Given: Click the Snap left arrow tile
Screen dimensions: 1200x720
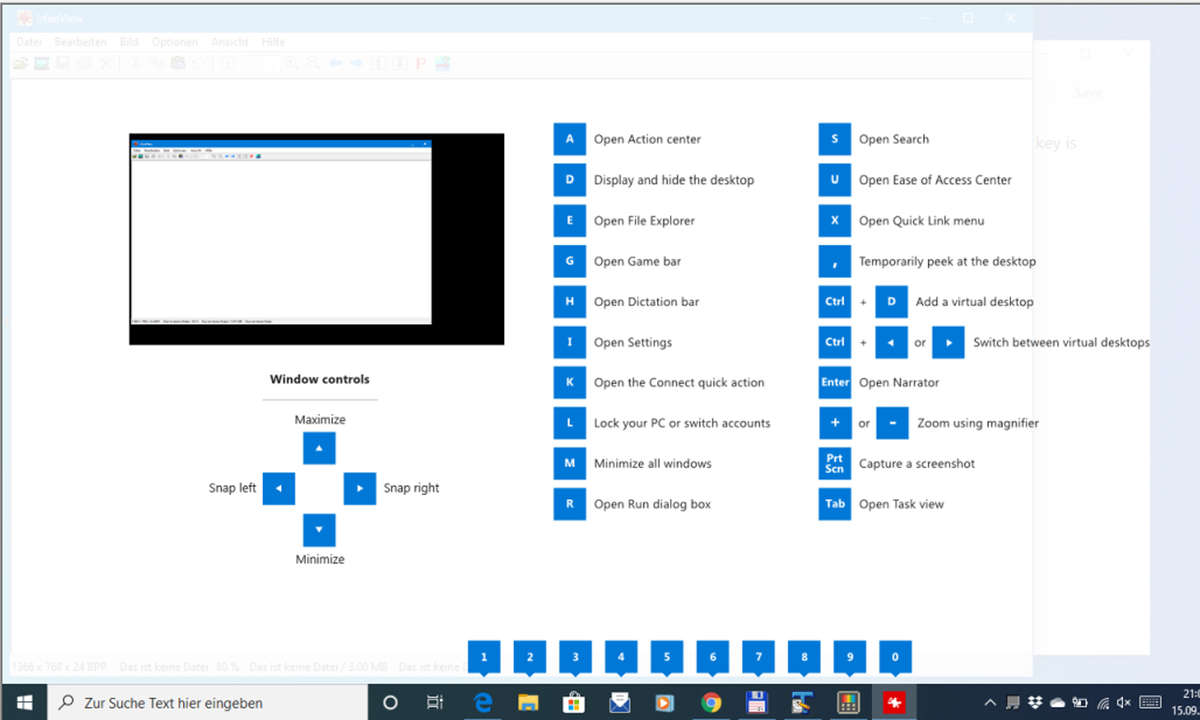Looking at the screenshot, I should [x=279, y=488].
